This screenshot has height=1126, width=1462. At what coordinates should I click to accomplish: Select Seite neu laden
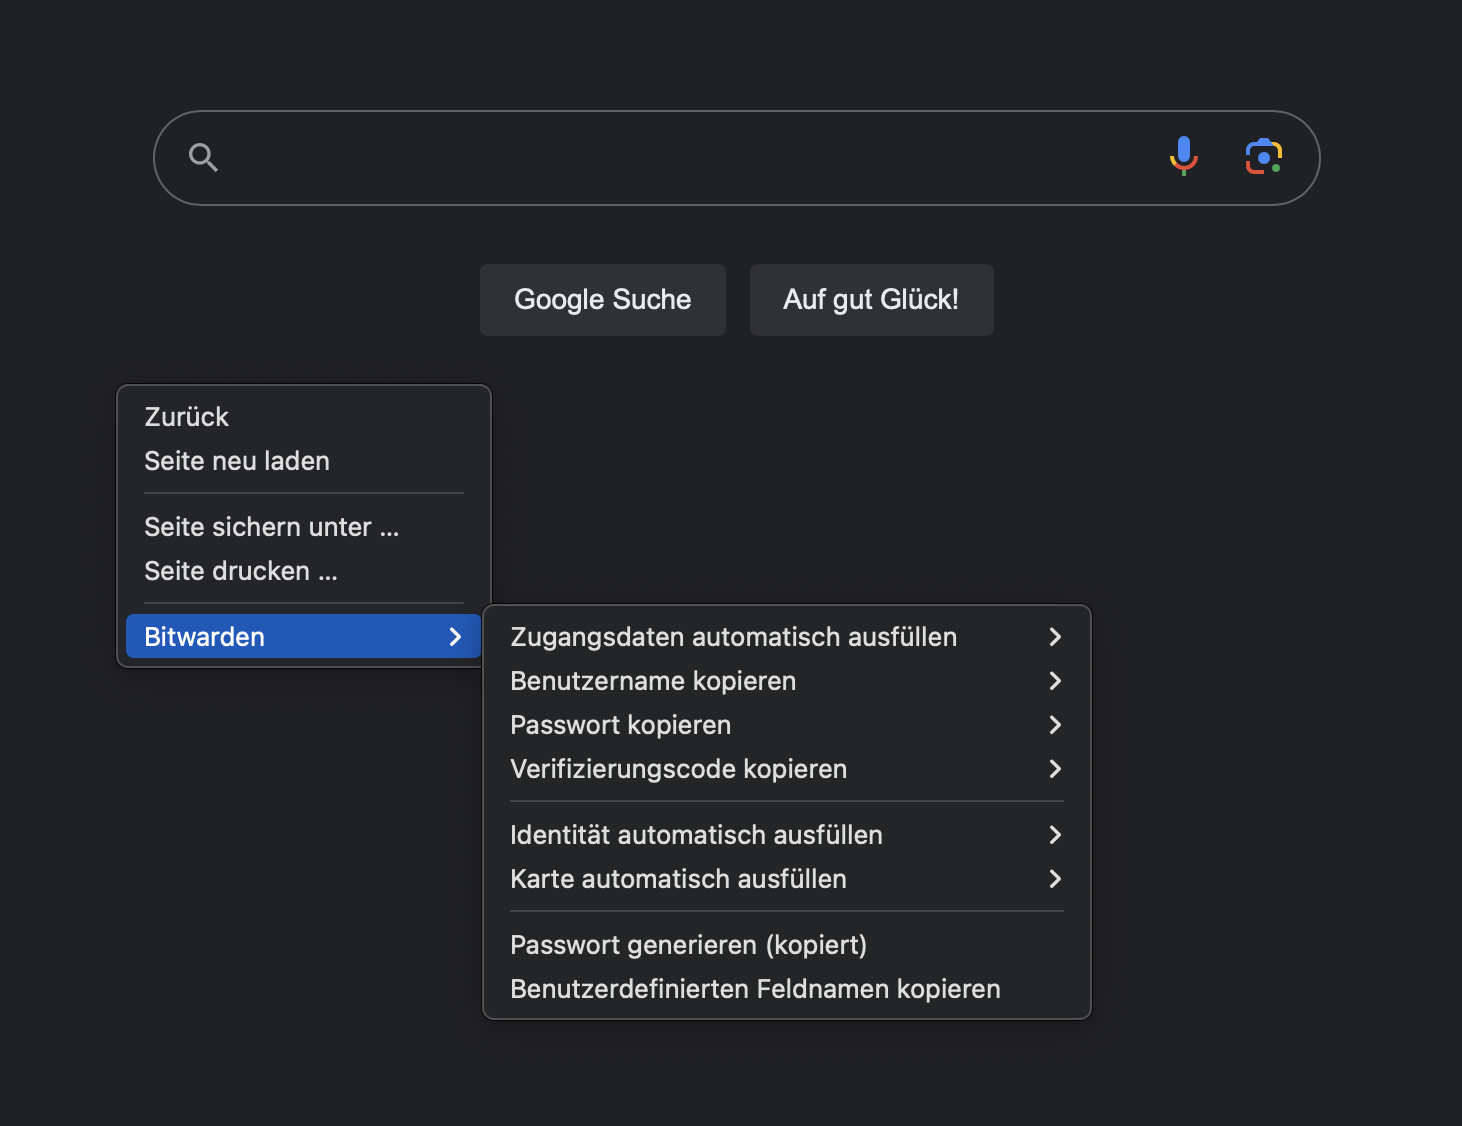tap(304, 461)
